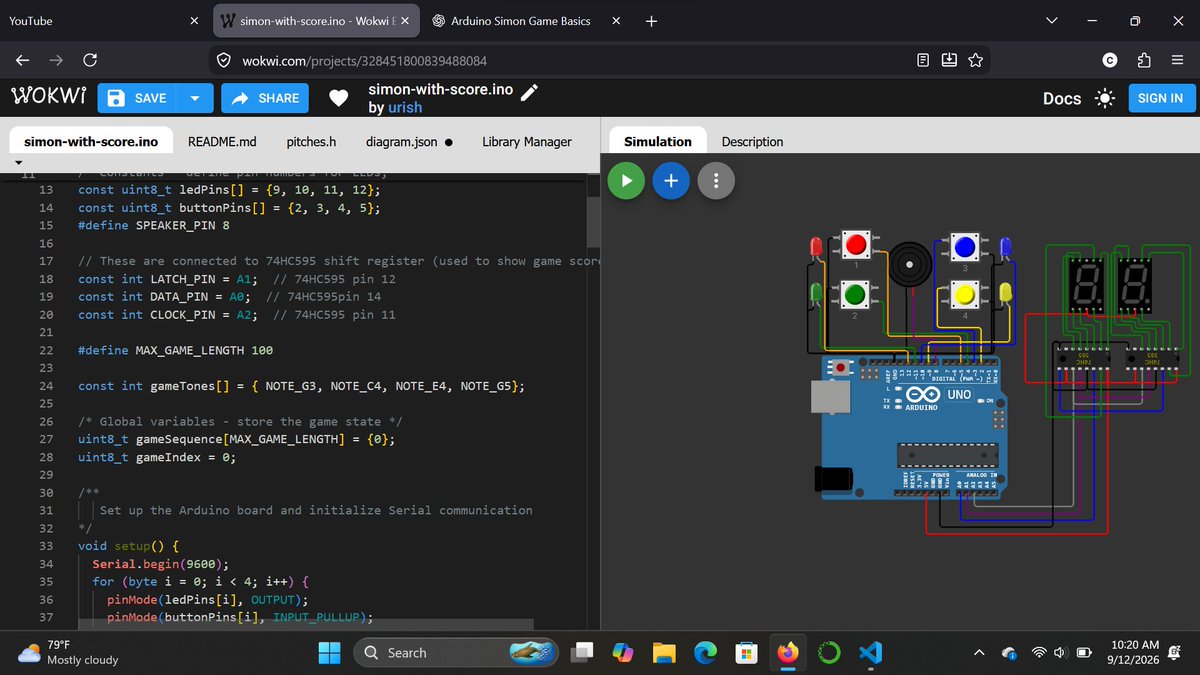The image size is (1200, 675).
Task: Open the diagram.json file tab
Action: 409,142
